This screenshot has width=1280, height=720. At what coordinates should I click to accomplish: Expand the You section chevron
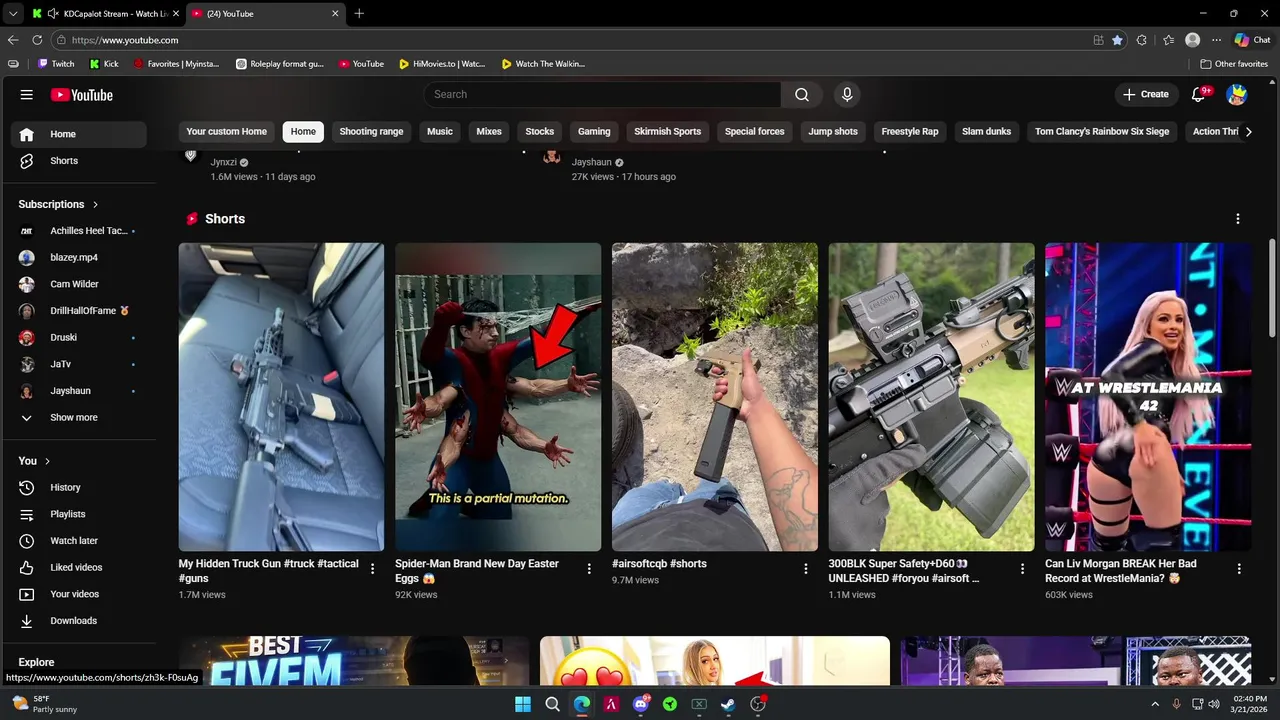[x=47, y=461]
